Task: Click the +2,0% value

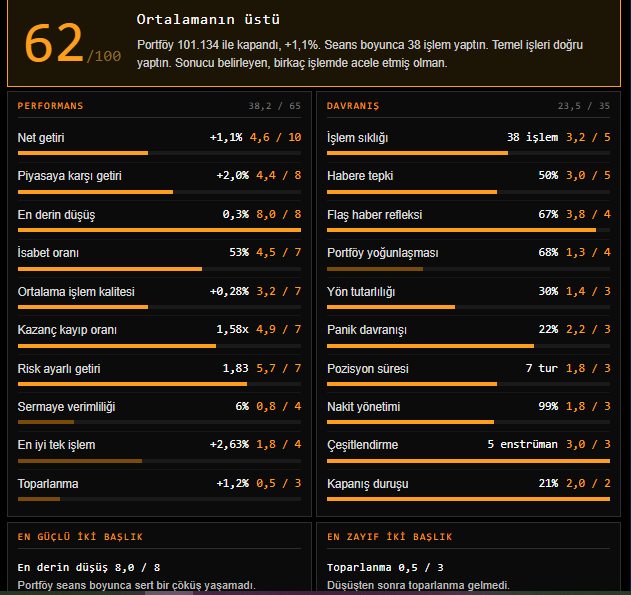Action: pos(233,175)
